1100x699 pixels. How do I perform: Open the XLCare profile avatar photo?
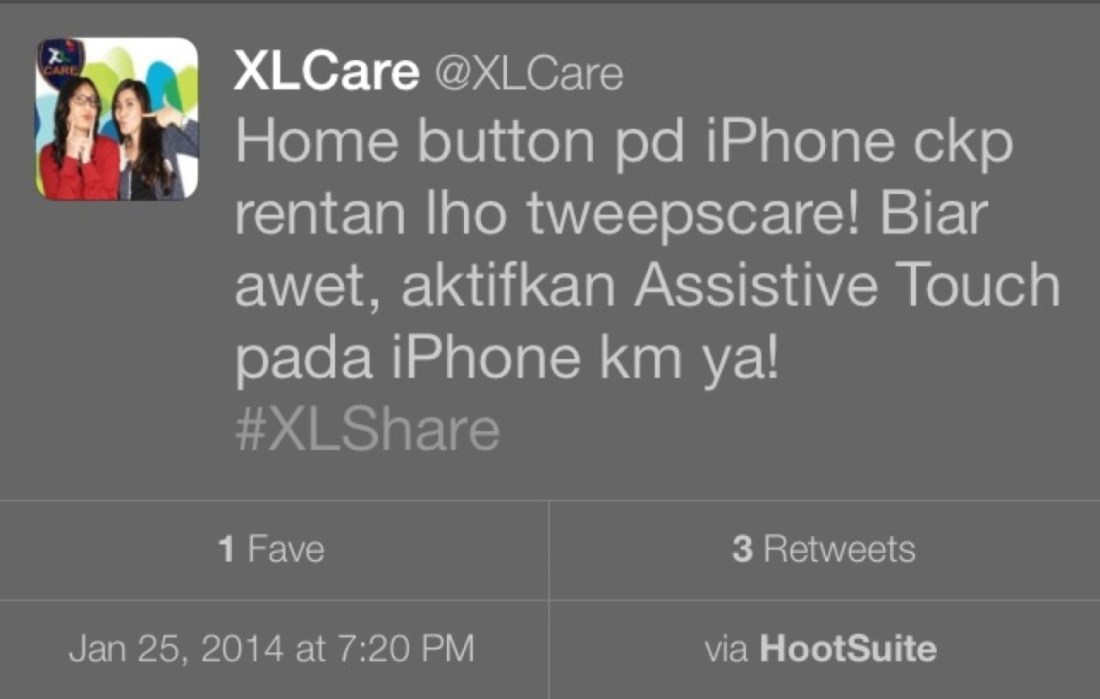click(x=117, y=119)
